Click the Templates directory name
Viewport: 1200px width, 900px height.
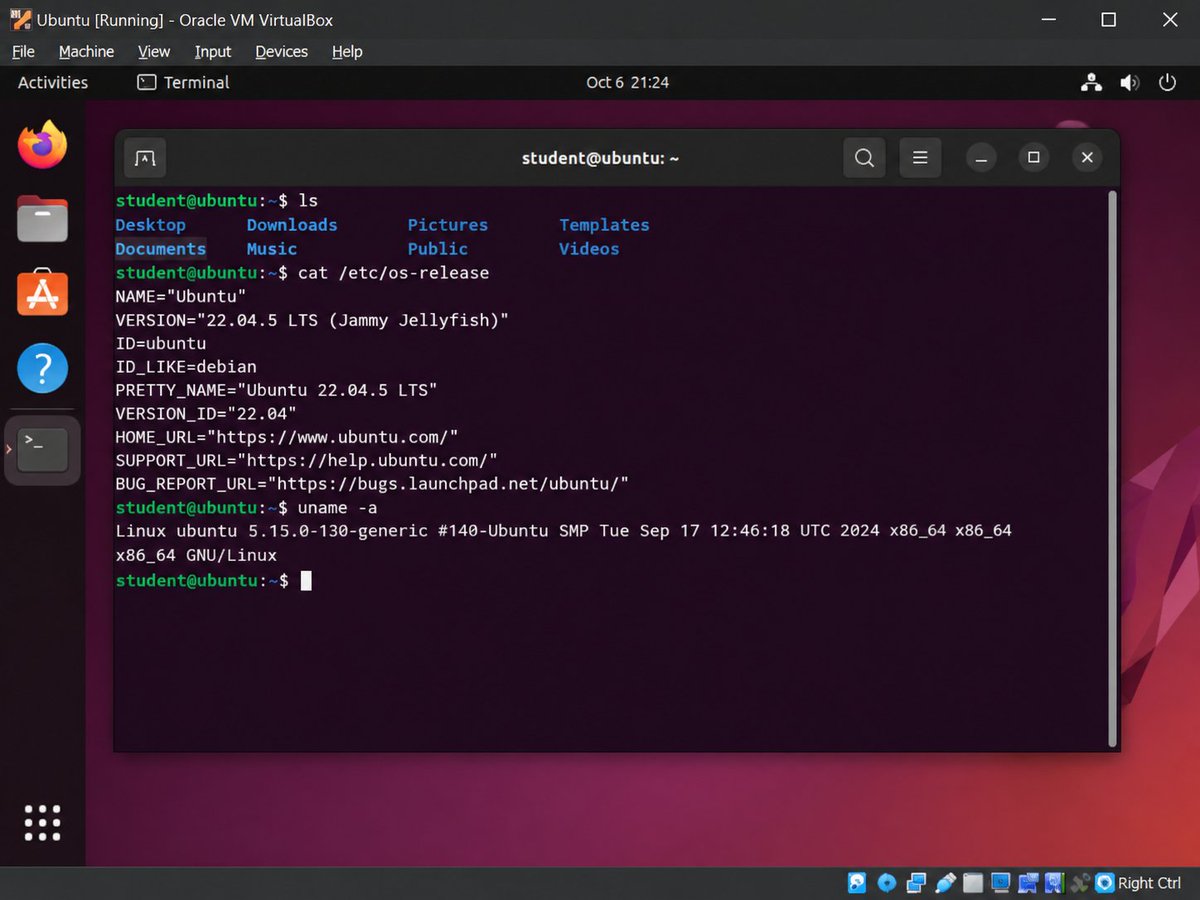[604, 225]
